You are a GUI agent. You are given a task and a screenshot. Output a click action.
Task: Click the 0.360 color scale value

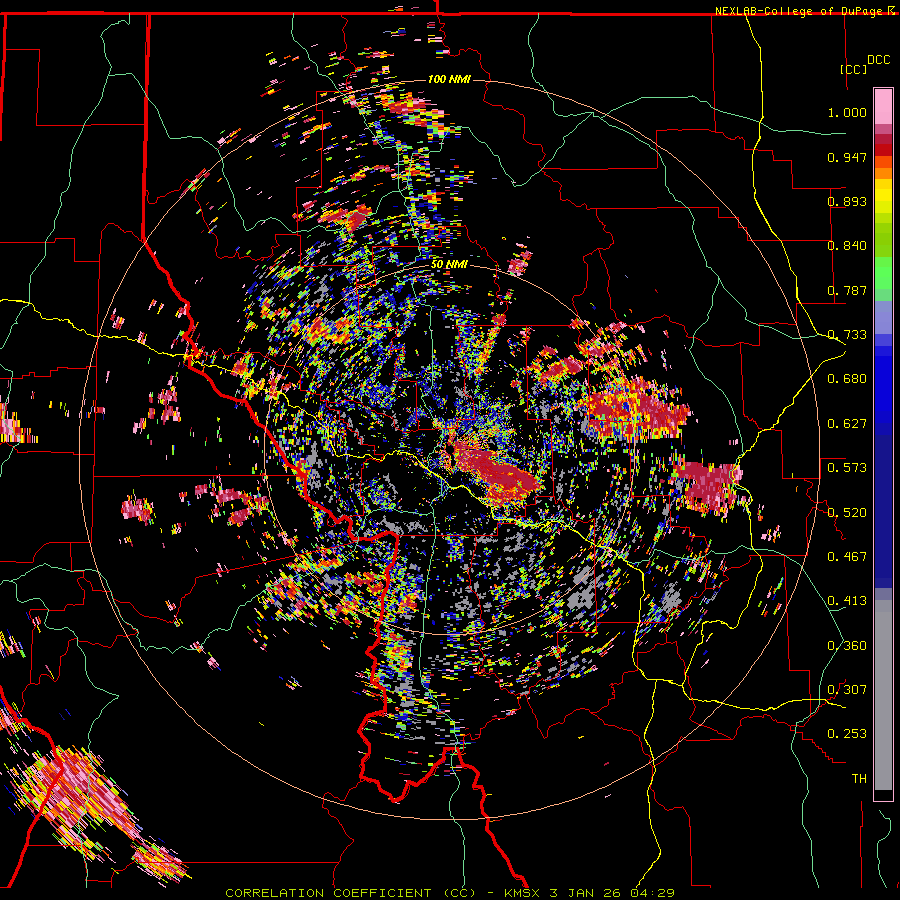pos(847,646)
